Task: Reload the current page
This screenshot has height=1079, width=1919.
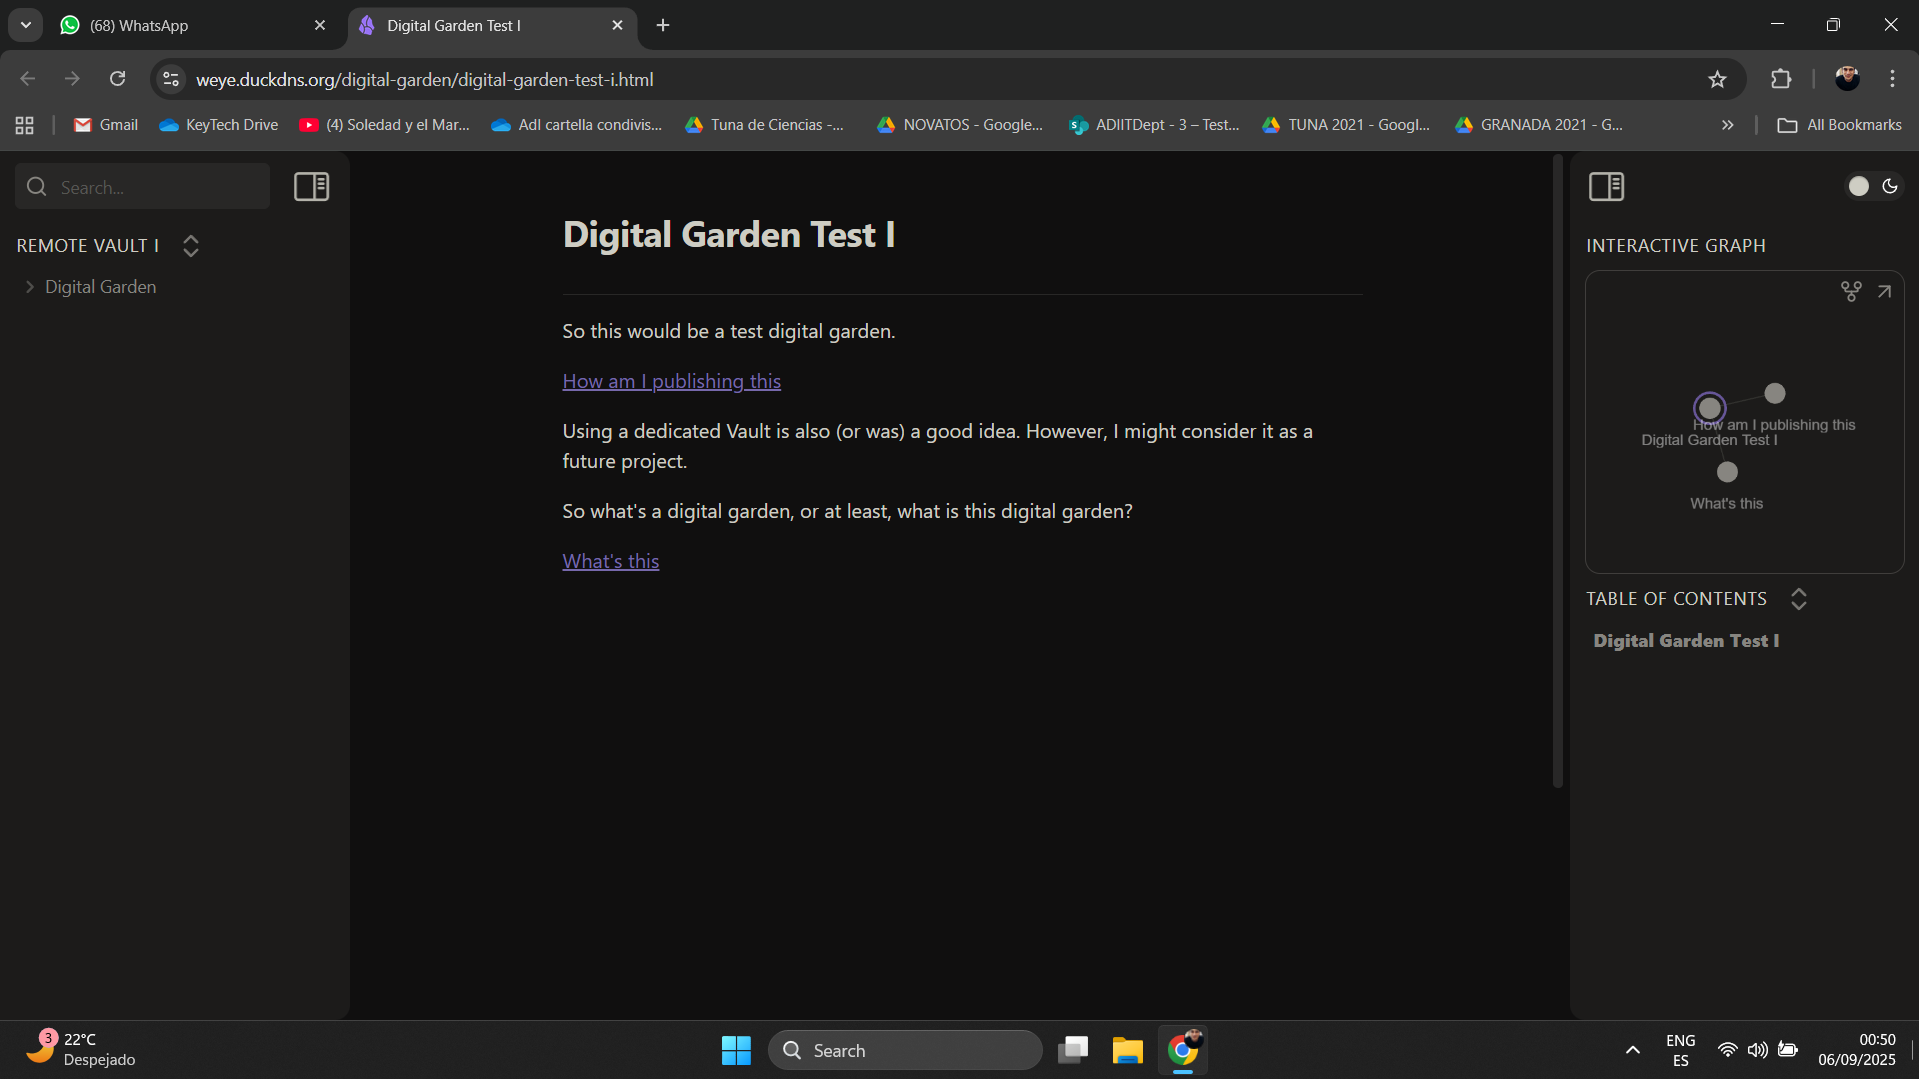Action: 117,78
